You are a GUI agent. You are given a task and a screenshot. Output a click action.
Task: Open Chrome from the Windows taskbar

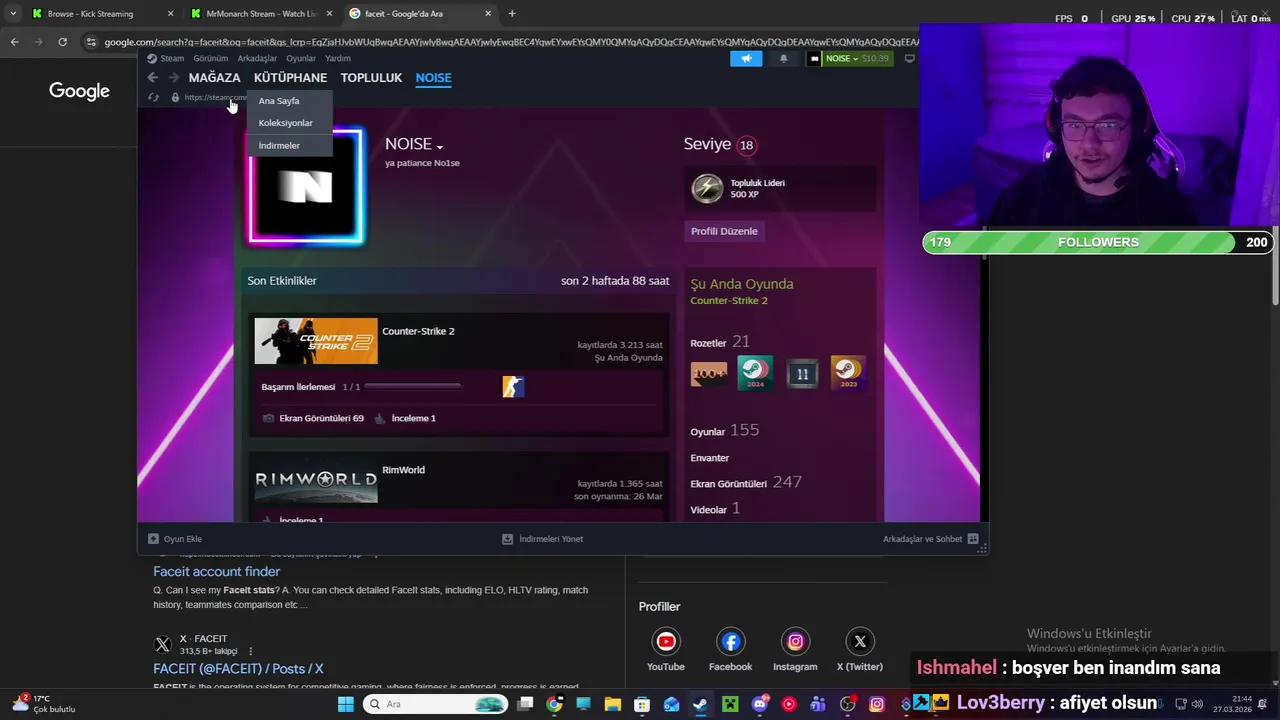click(554, 704)
